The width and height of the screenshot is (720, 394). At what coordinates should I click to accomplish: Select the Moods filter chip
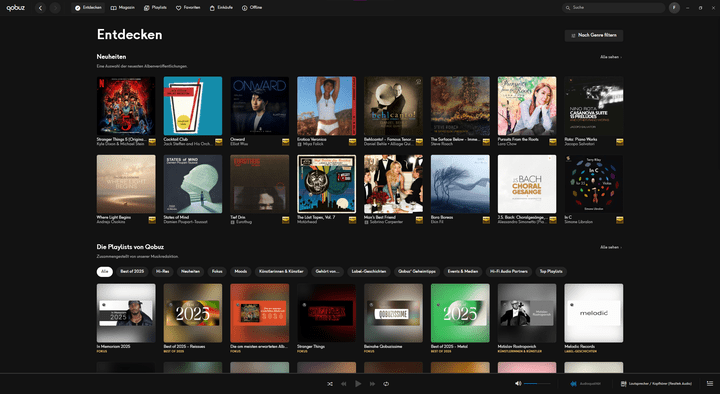coord(241,271)
